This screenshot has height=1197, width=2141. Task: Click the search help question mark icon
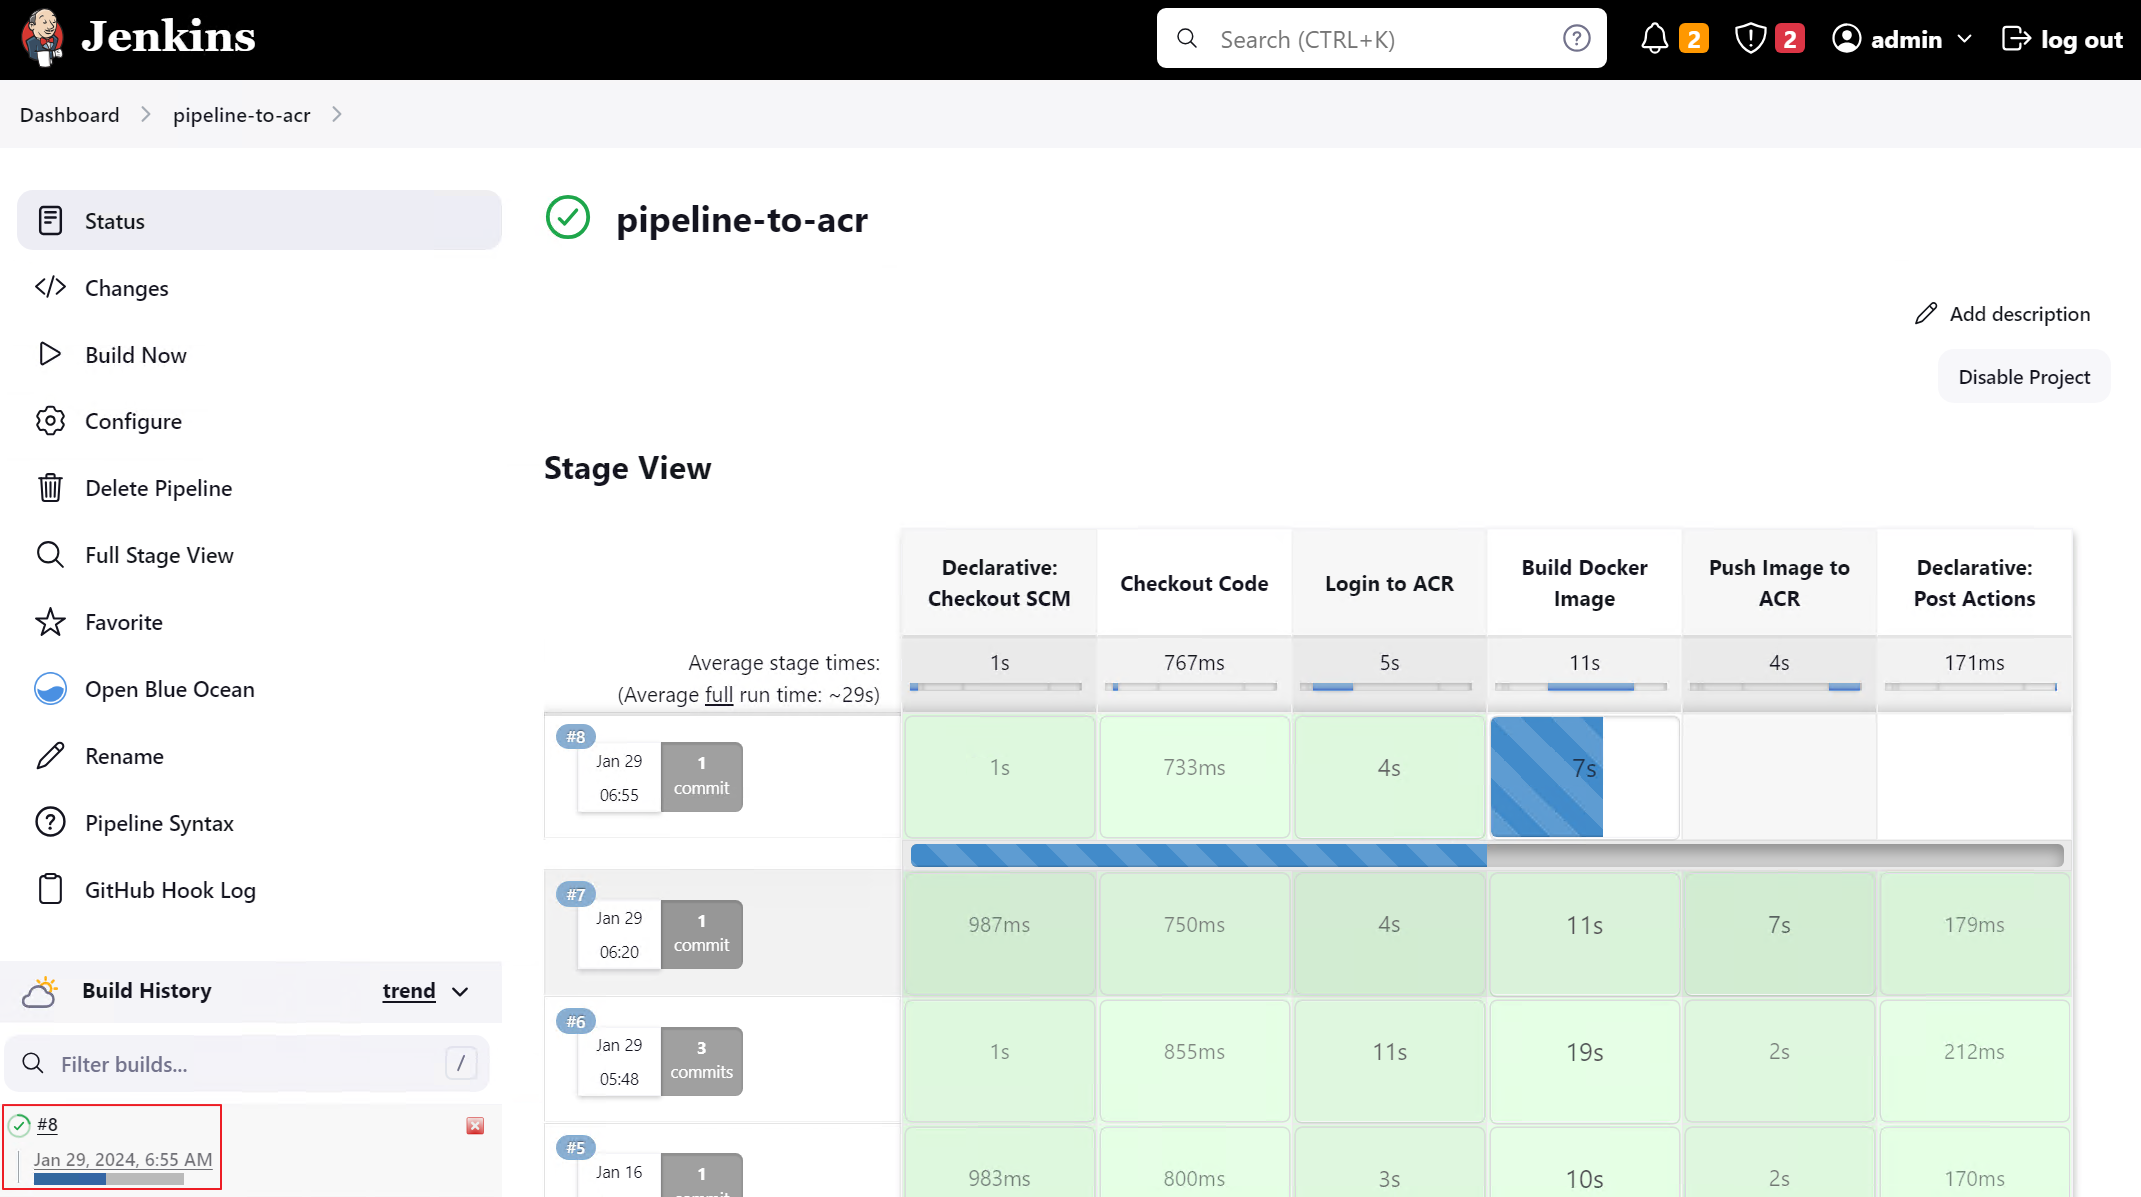click(1576, 39)
